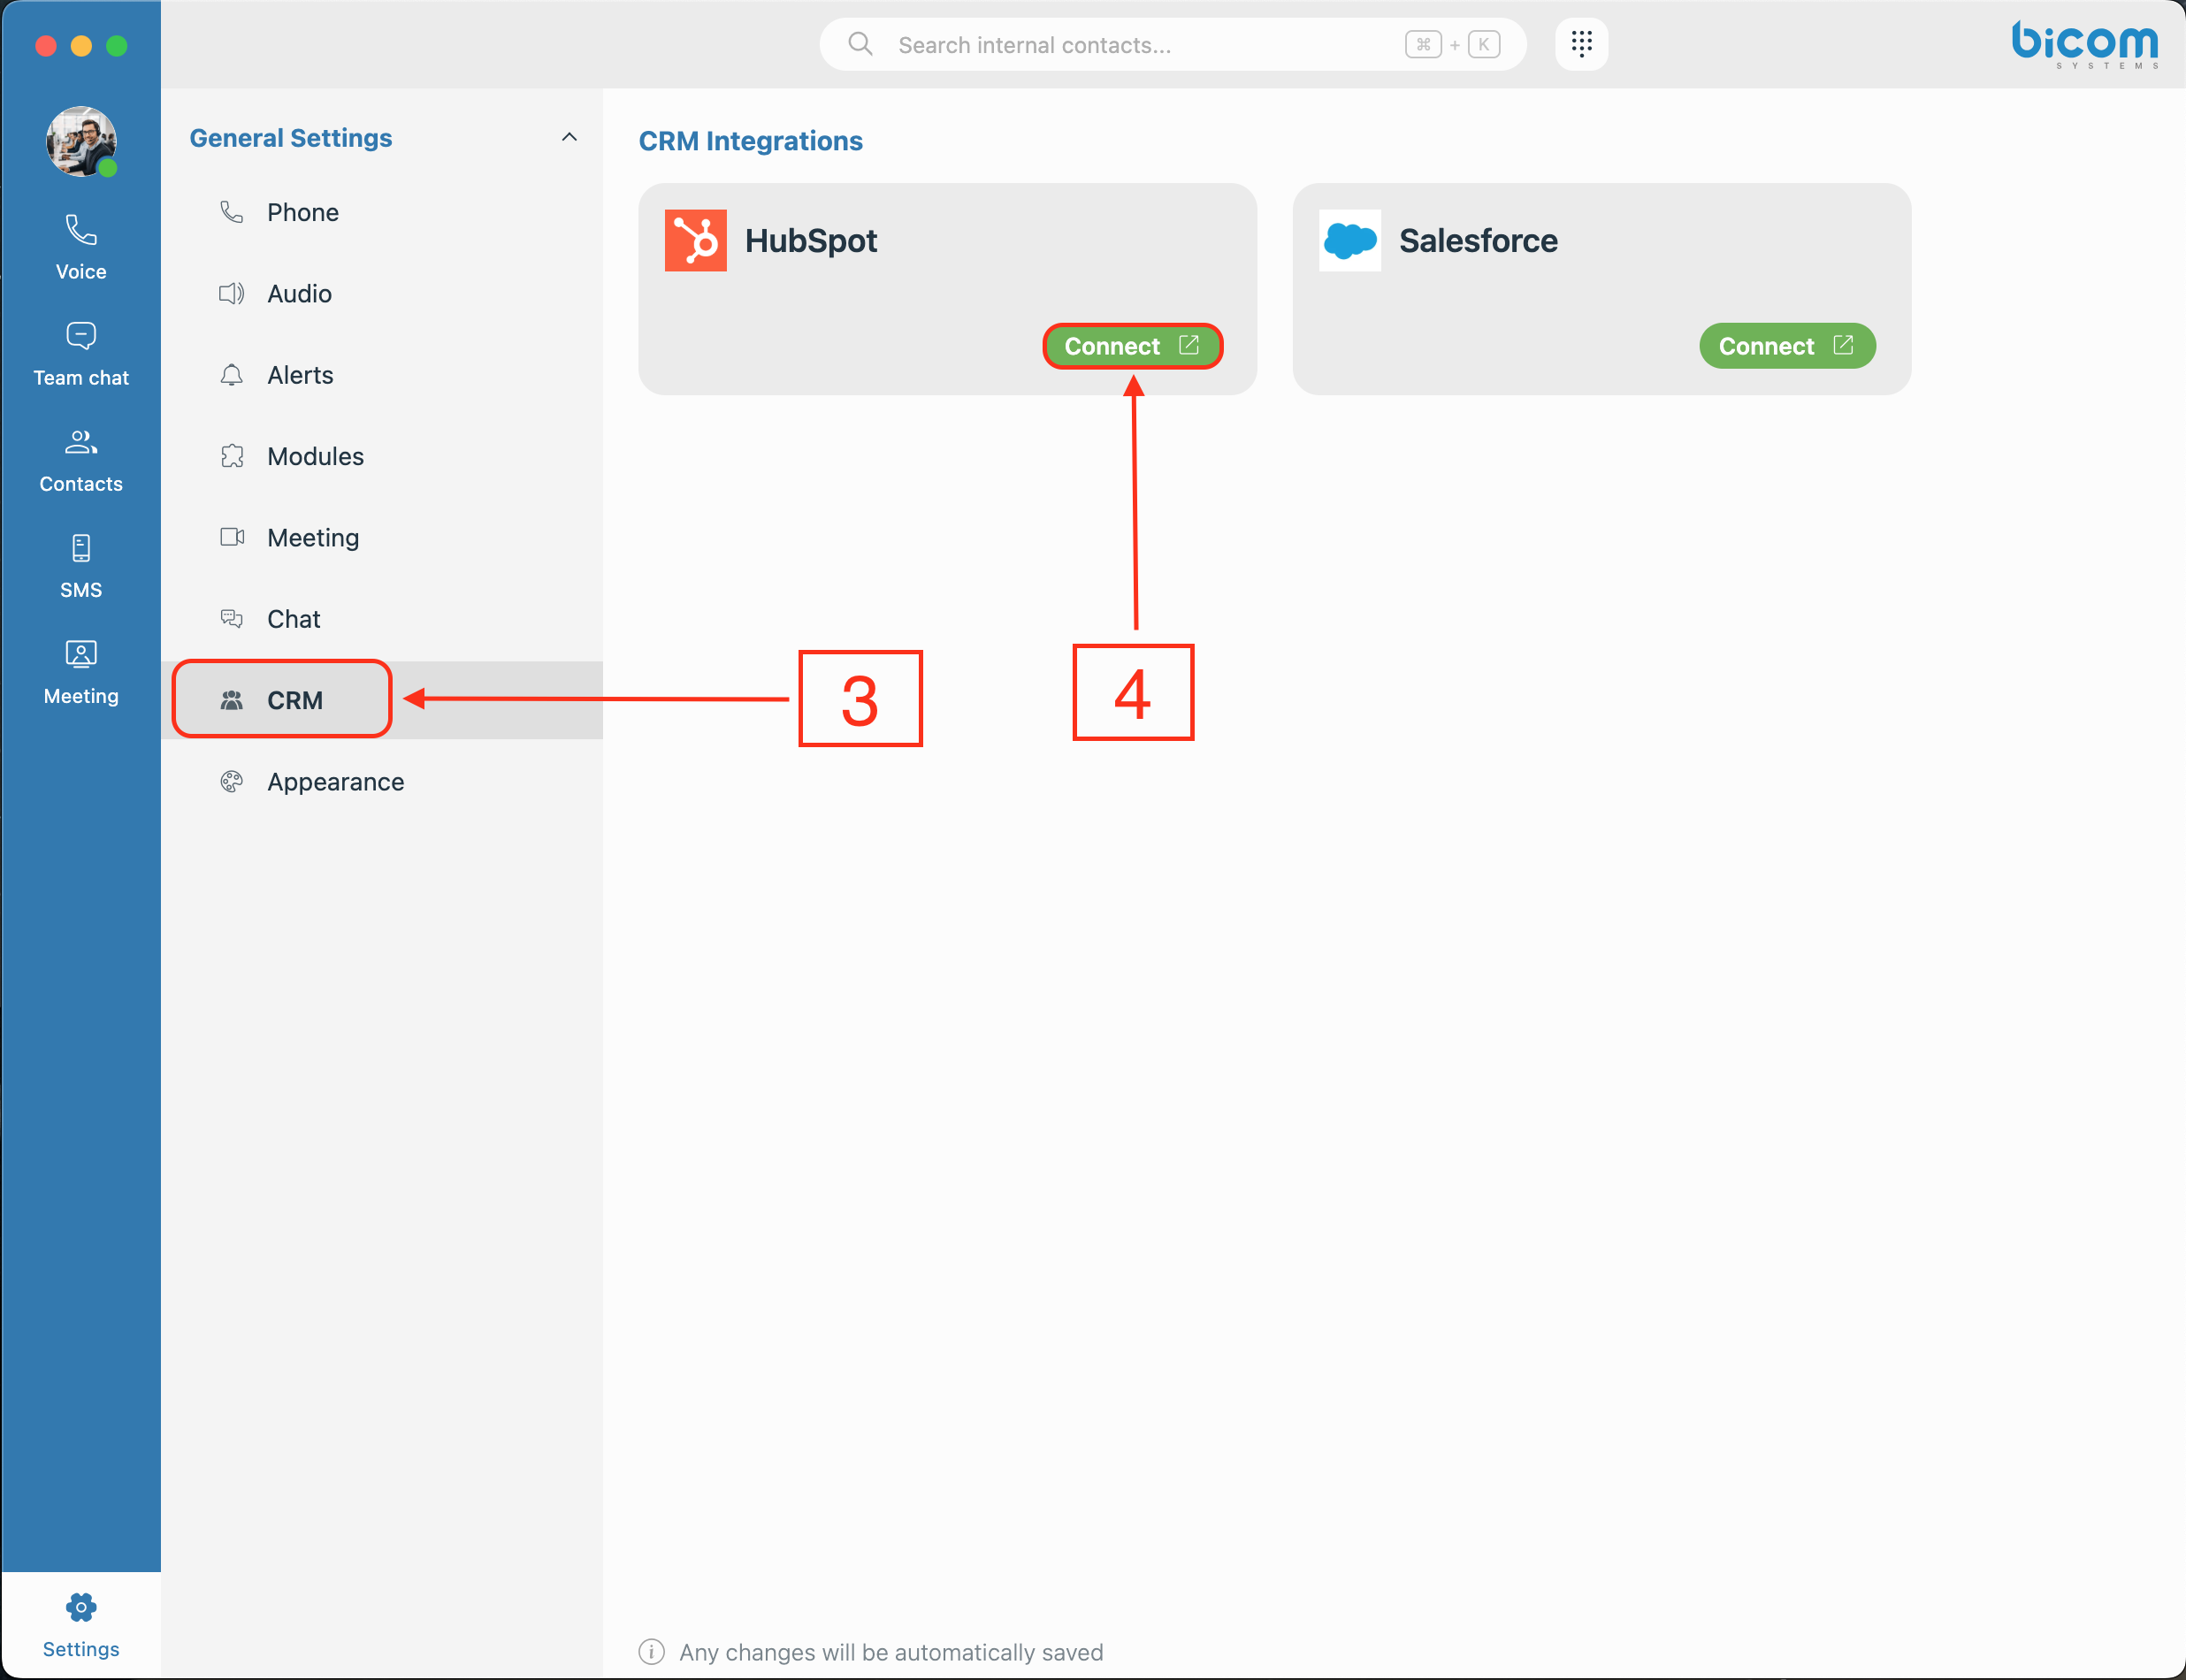Click the CRM people icon

coord(231,700)
